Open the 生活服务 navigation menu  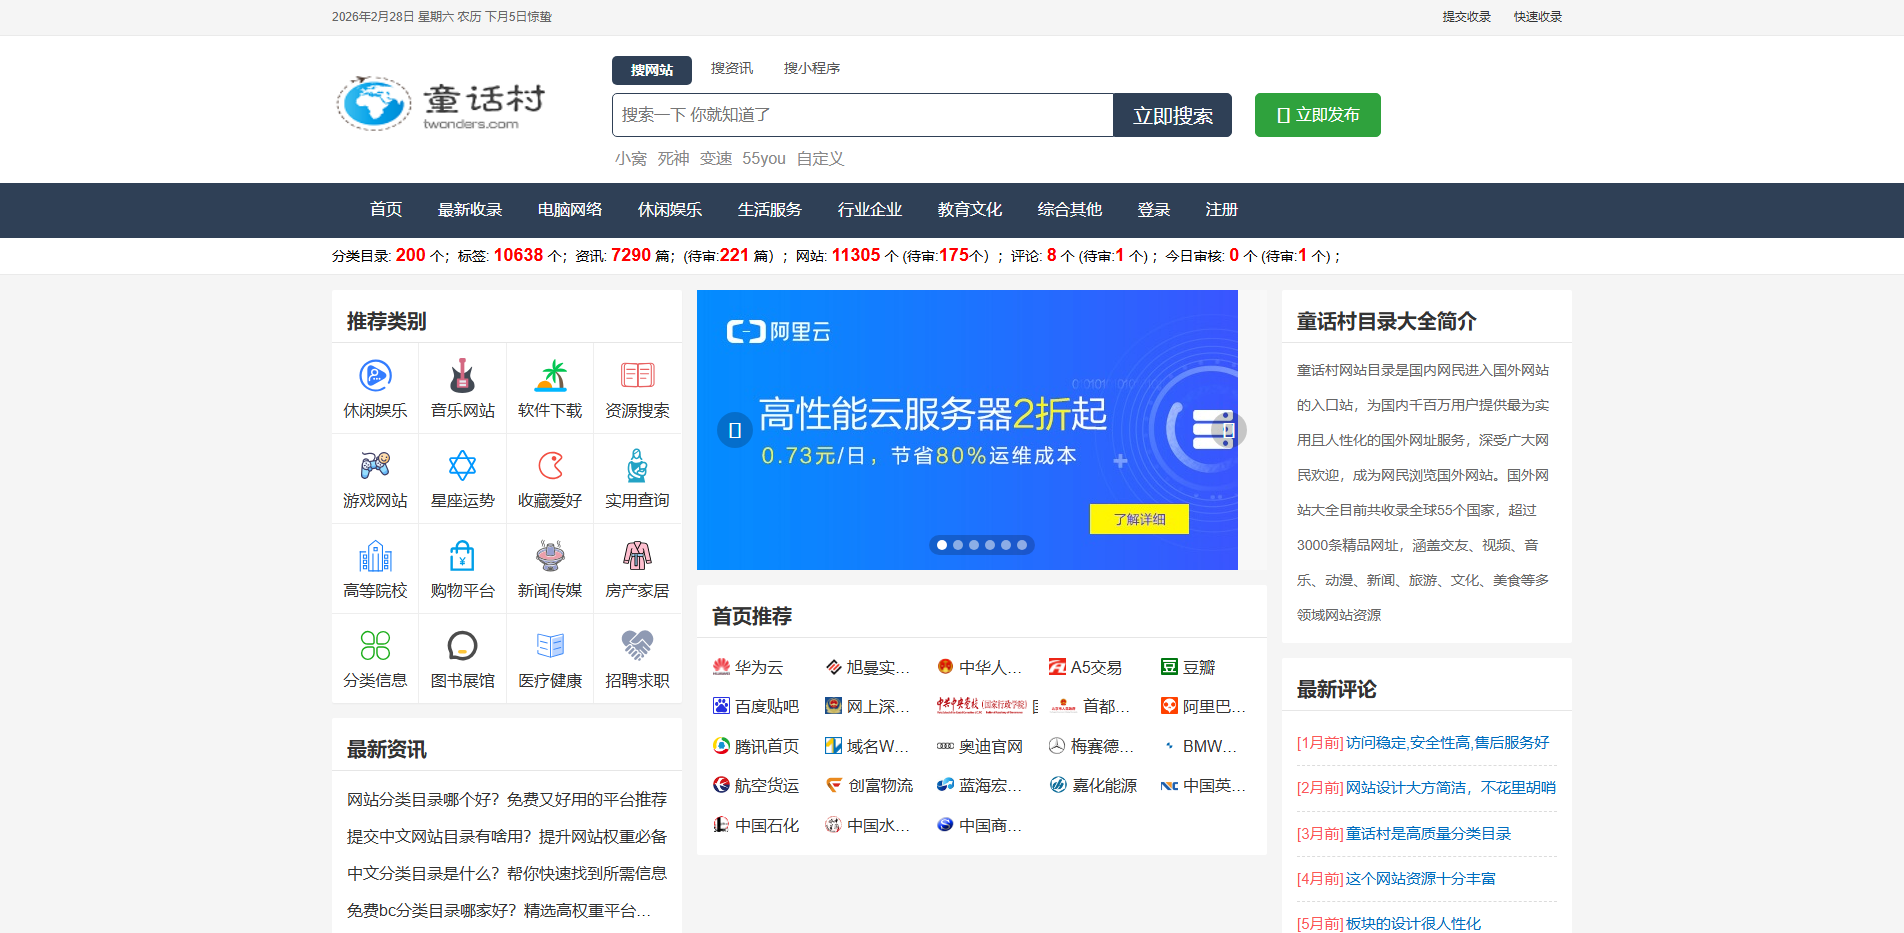[x=769, y=210]
